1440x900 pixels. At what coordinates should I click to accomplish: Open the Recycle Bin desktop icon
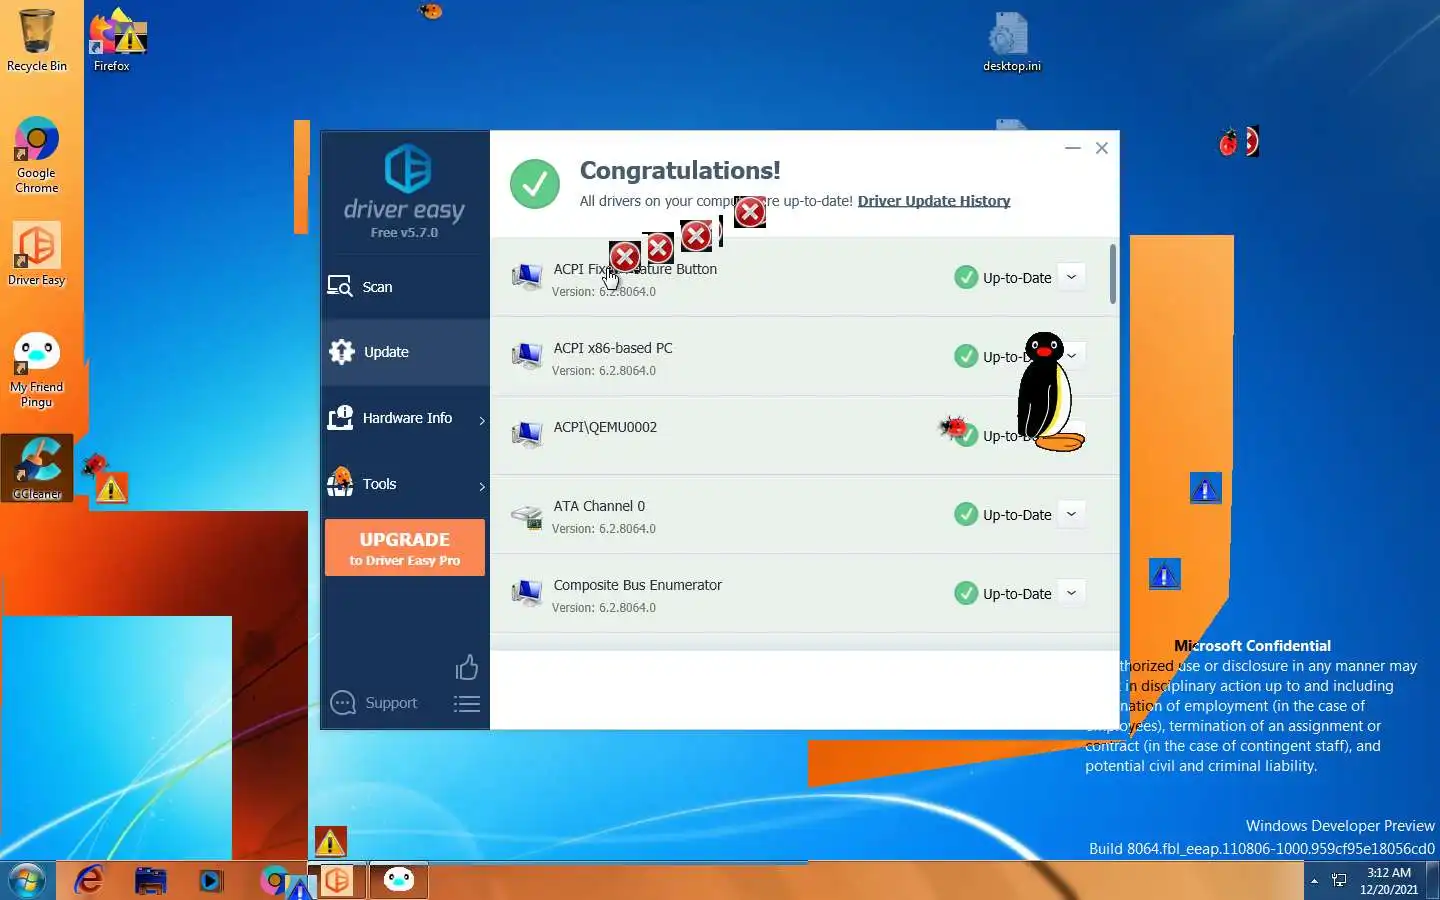pos(37,41)
